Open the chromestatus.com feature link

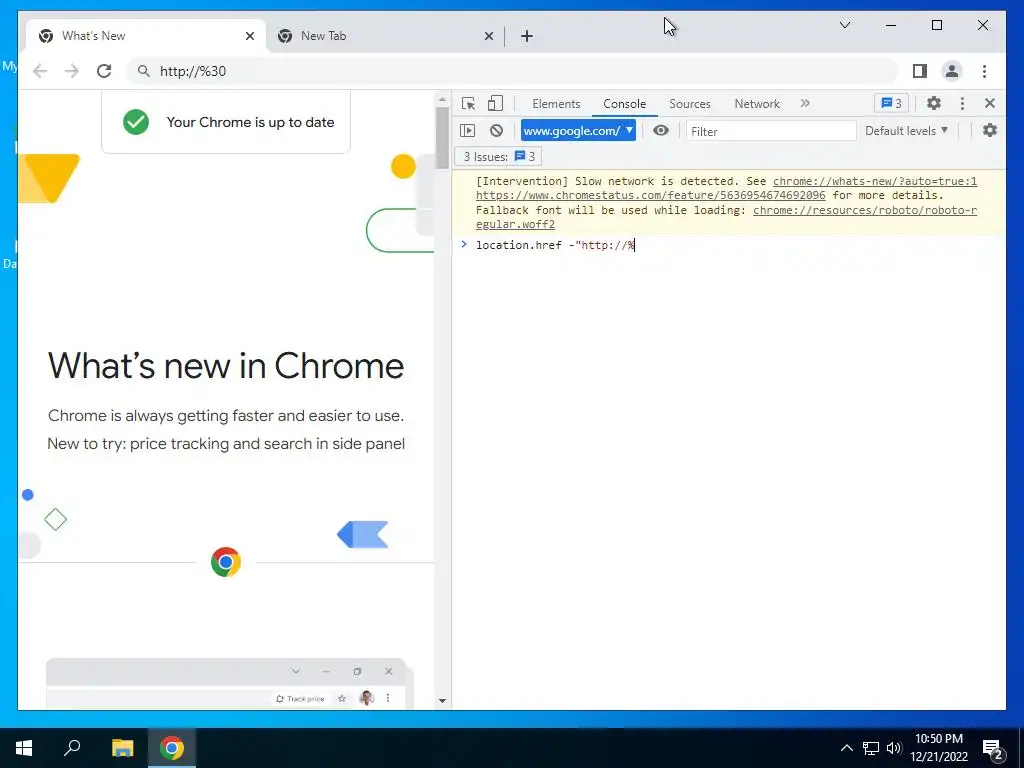tap(650, 195)
